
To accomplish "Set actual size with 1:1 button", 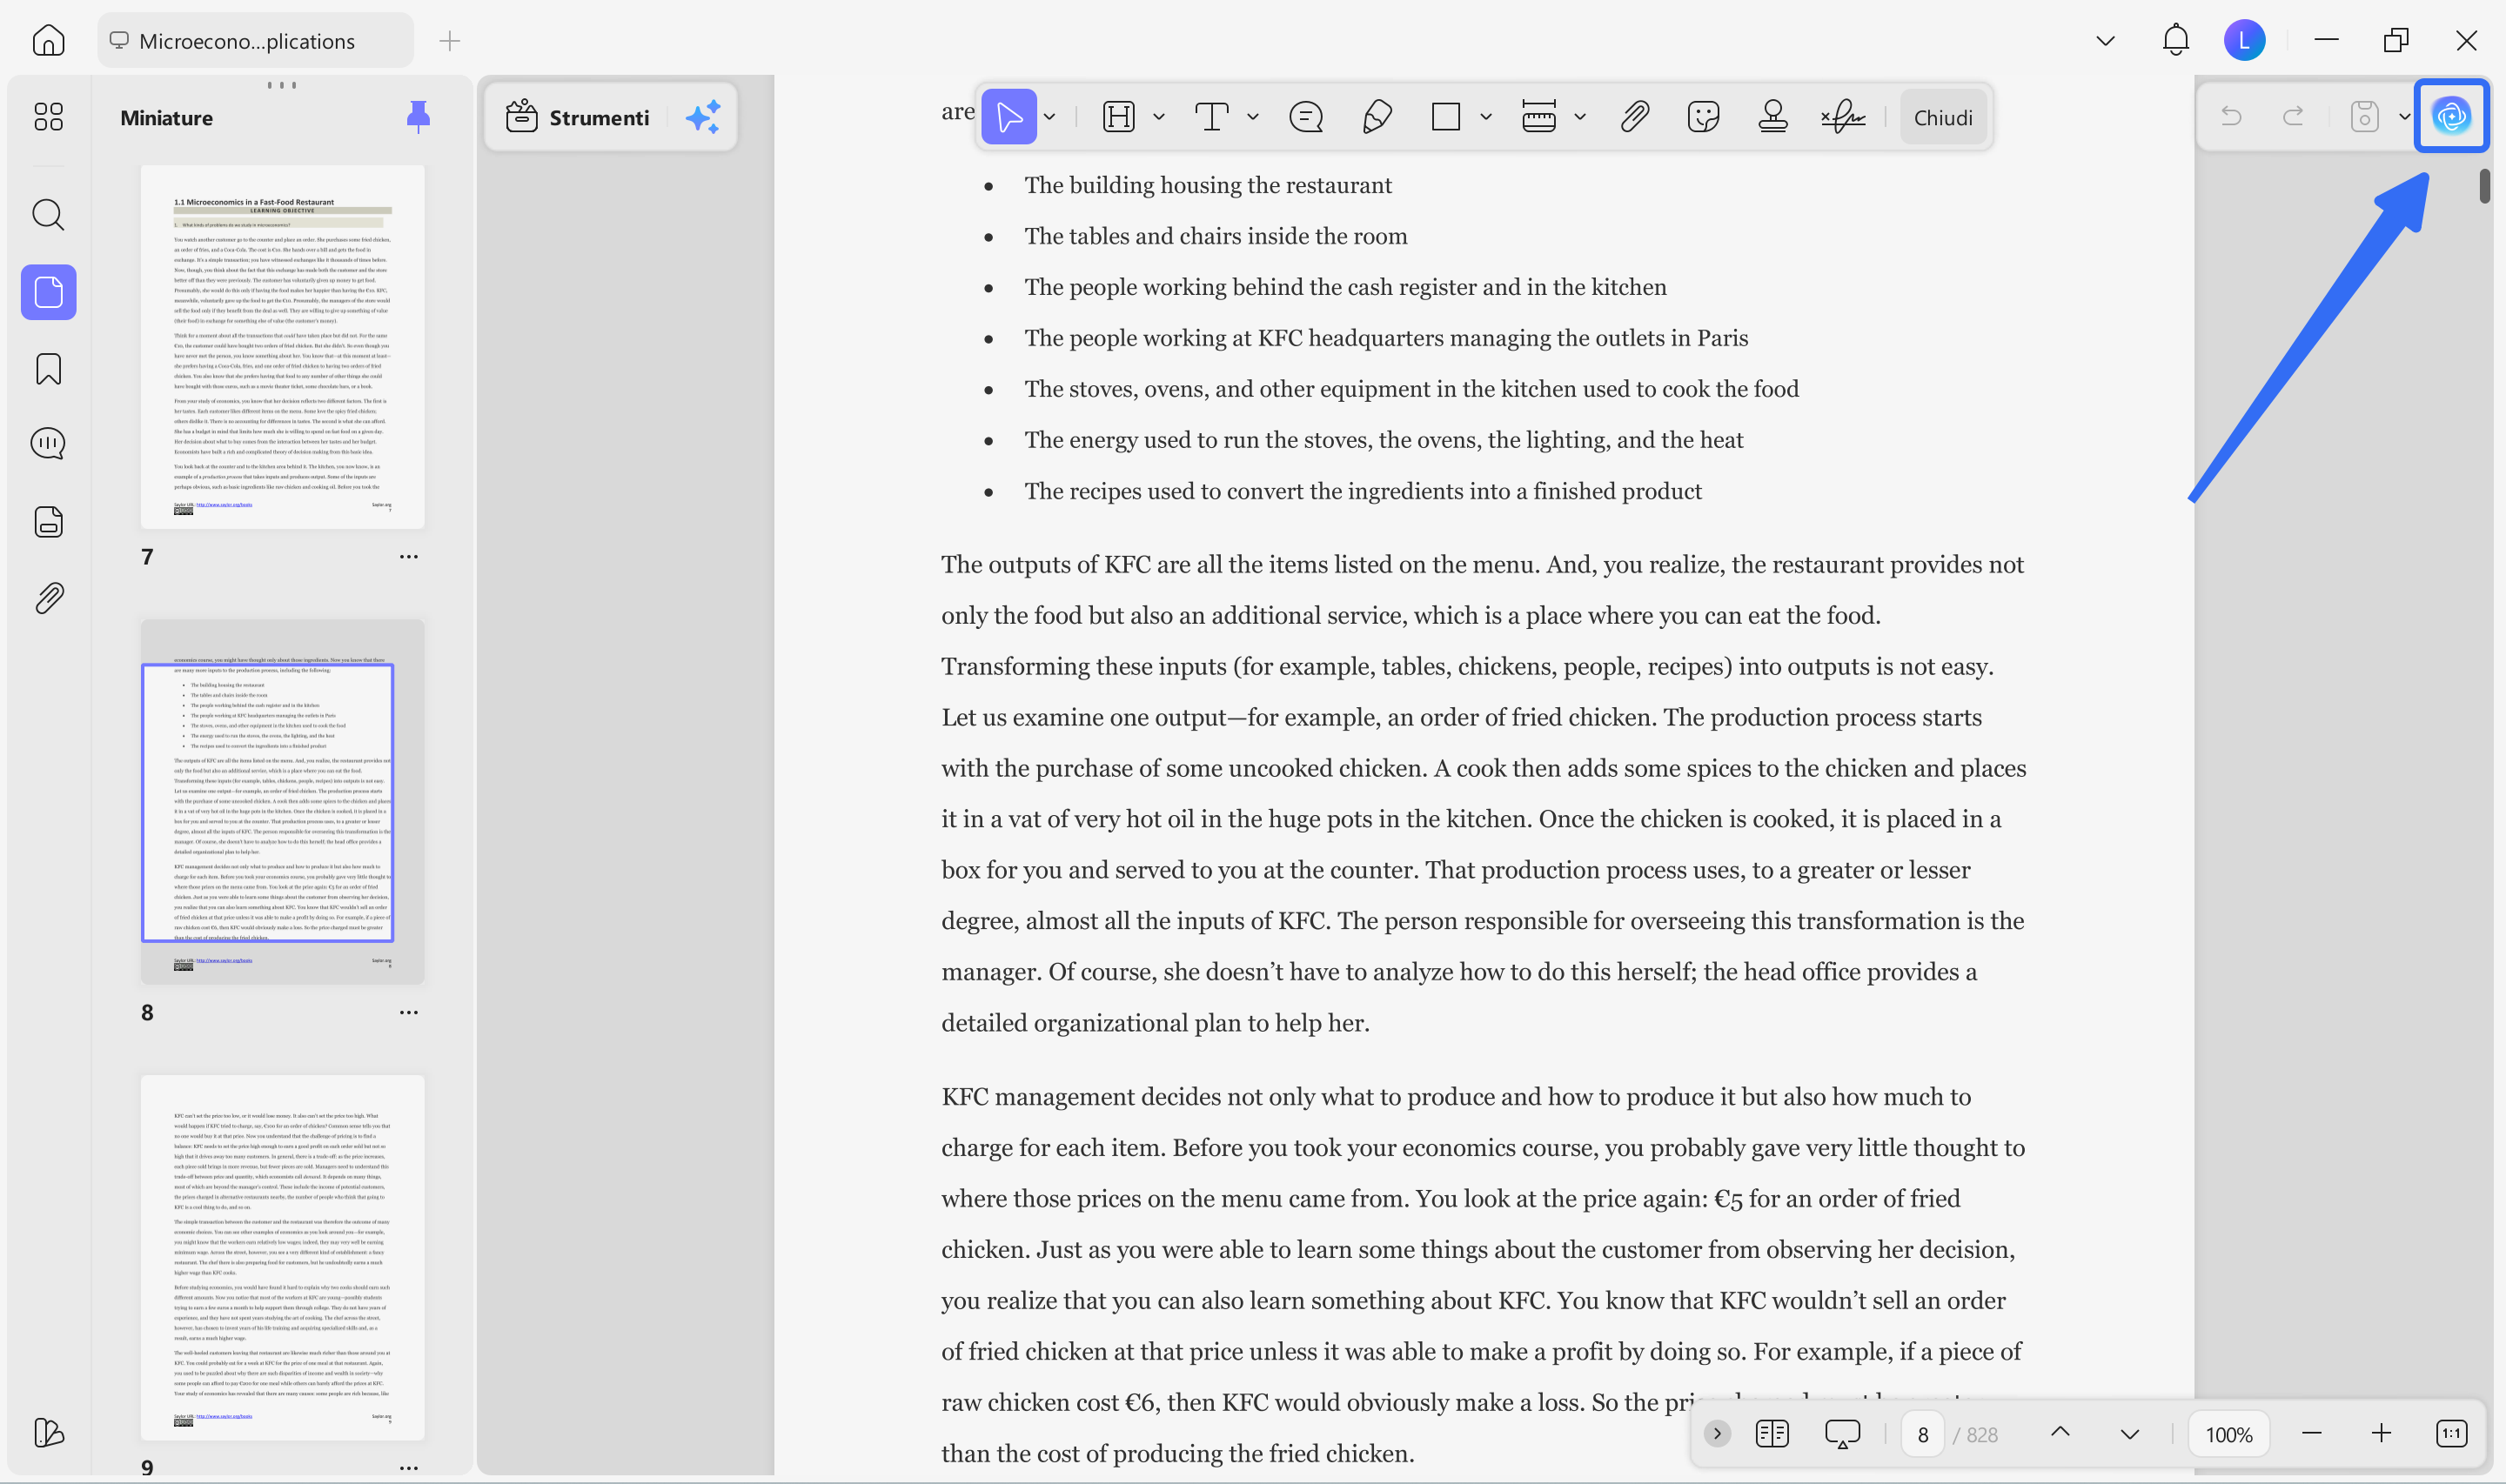I will click(x=2451, y=1434).
